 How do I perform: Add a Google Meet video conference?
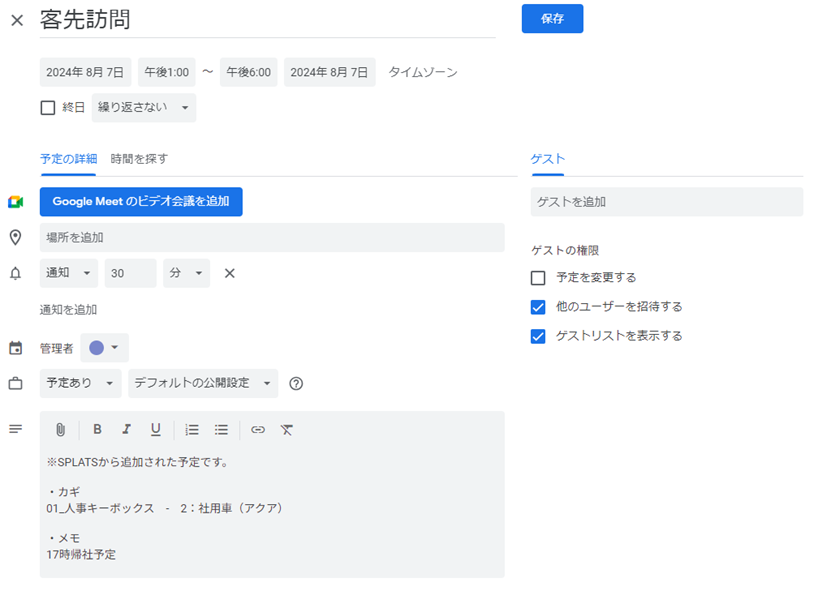pyautogui.click(x=141, y=201)
